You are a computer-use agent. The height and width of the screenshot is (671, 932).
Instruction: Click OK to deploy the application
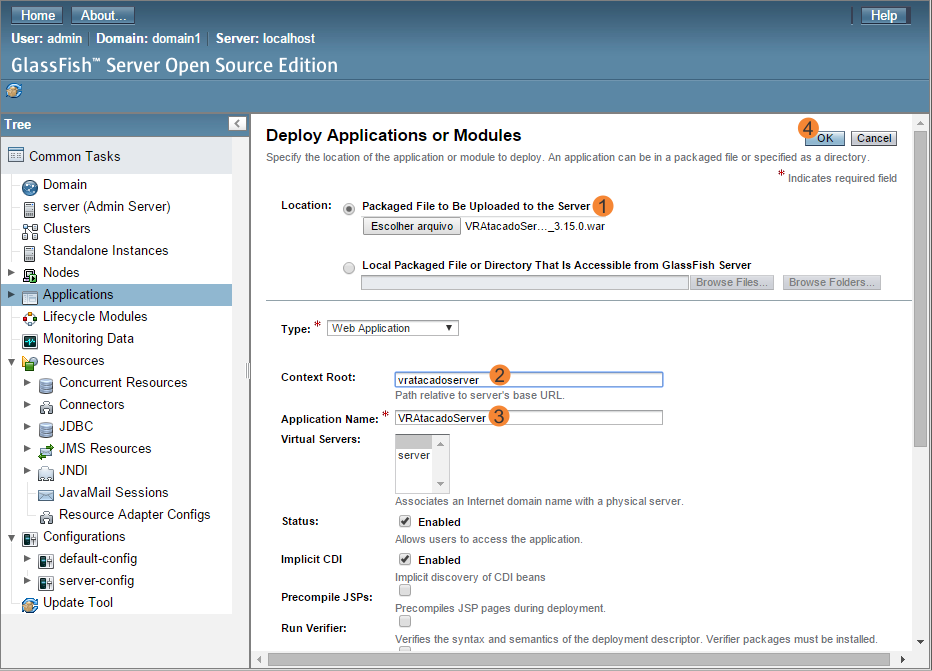point(825,138)
